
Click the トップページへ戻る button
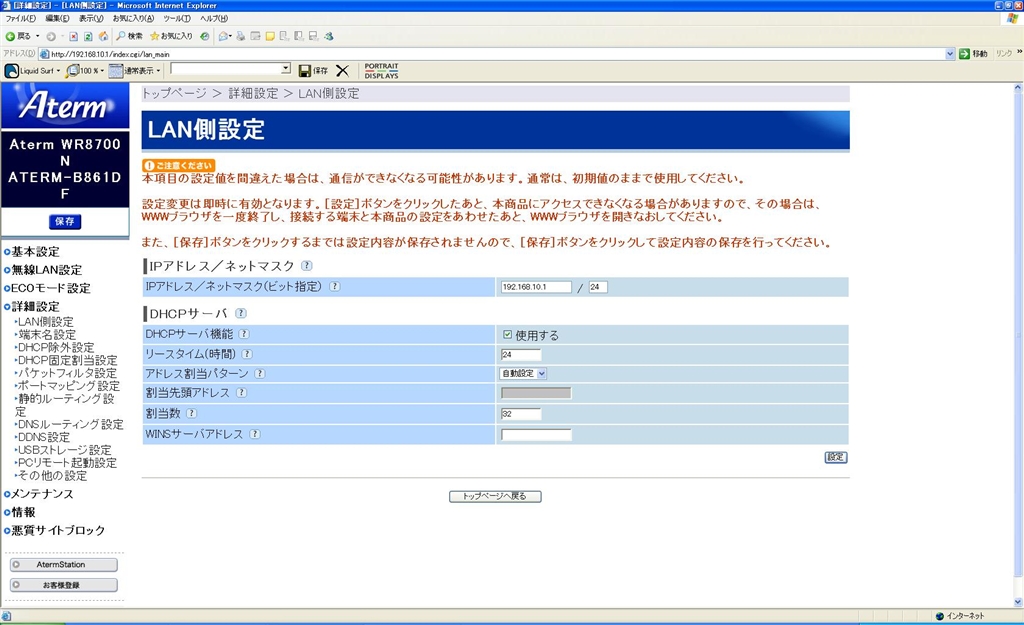pos(495,496)
